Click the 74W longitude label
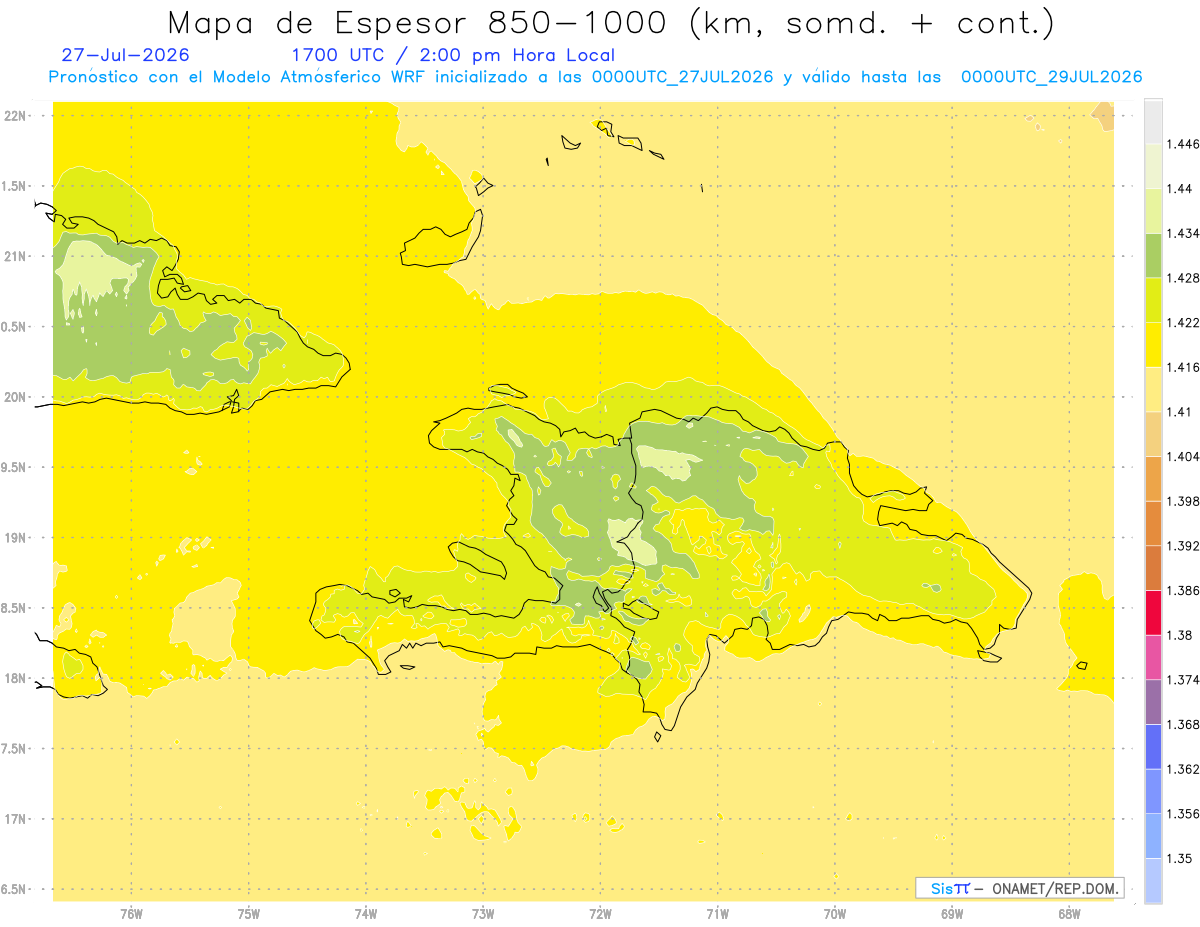The width and height of the screenshot is (1200, 927). tap(366, 914)
